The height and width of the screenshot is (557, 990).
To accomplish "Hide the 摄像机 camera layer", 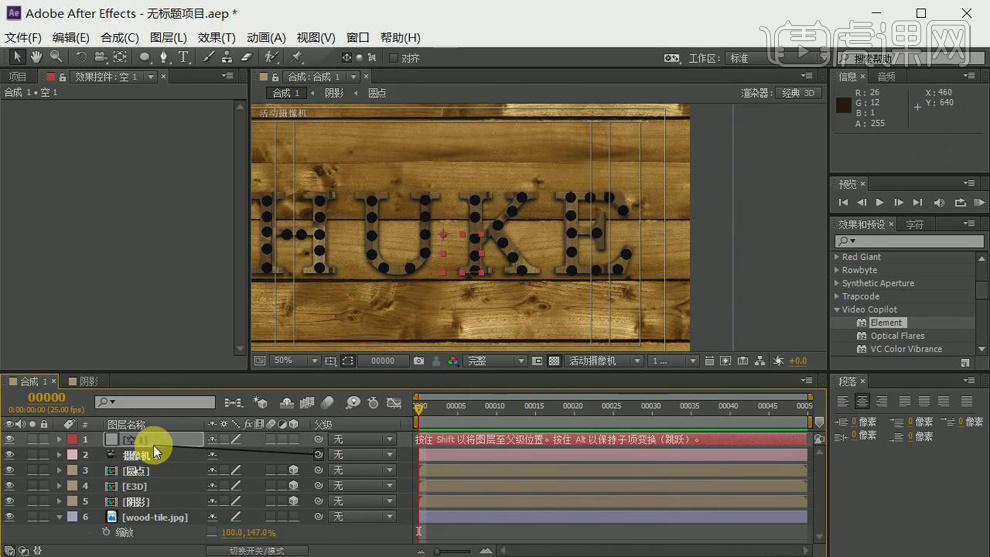I will pos(9,455).
